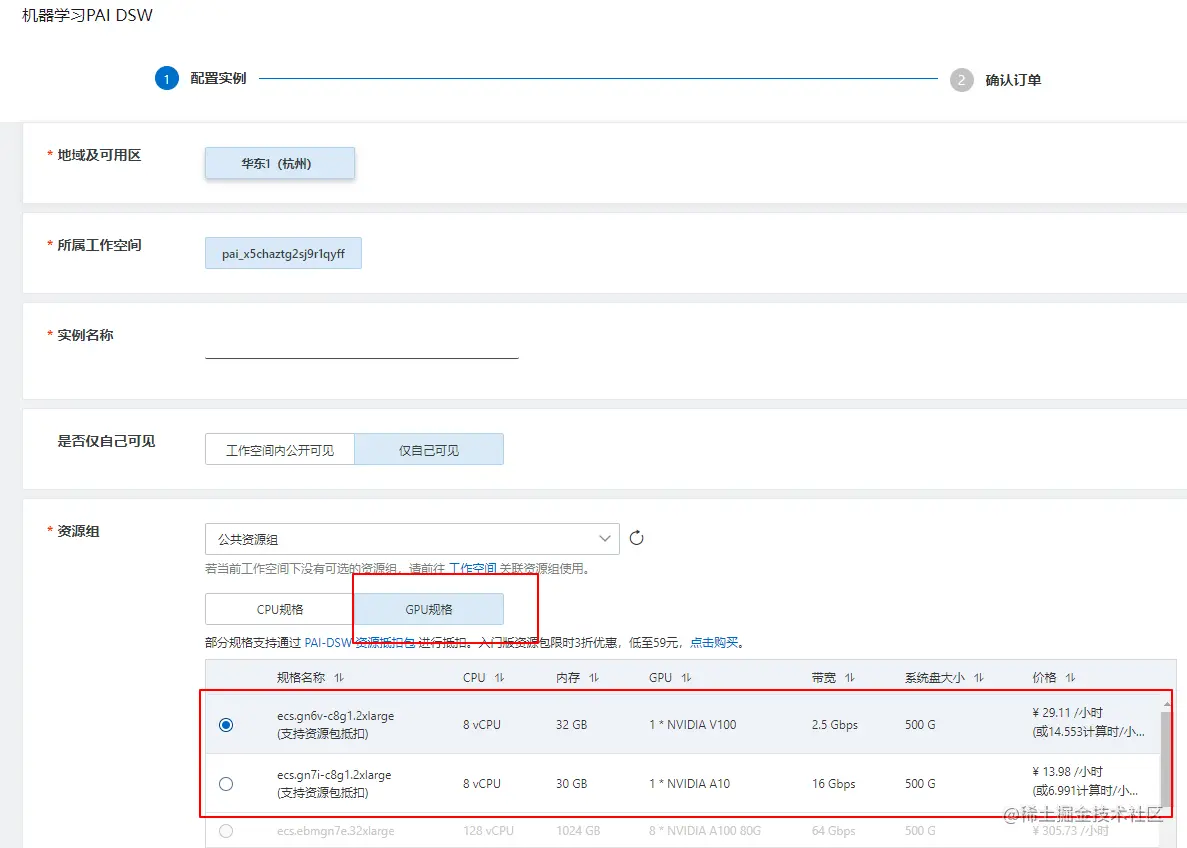This screenshot has width=1187, height=848.
Task: Click the refresh icon beside resource group dropdown
Action: [637, 538]
